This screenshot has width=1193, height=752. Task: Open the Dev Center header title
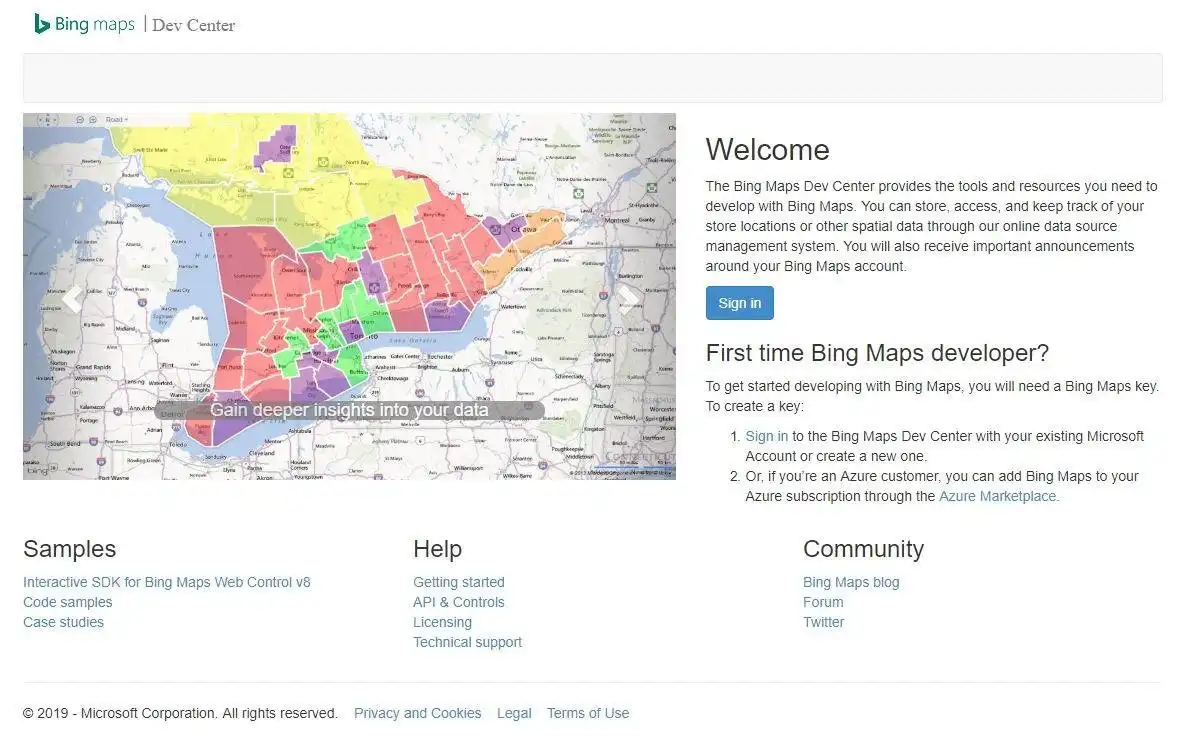coord(193,25)
